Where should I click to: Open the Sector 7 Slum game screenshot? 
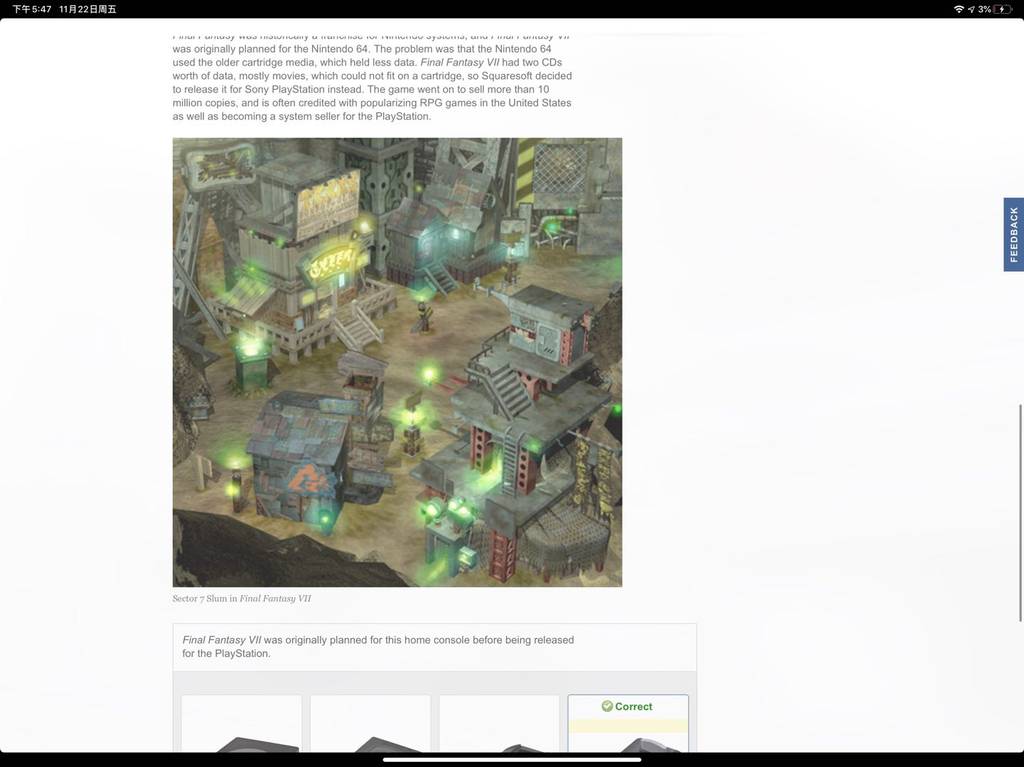click(x=397, y=362)
